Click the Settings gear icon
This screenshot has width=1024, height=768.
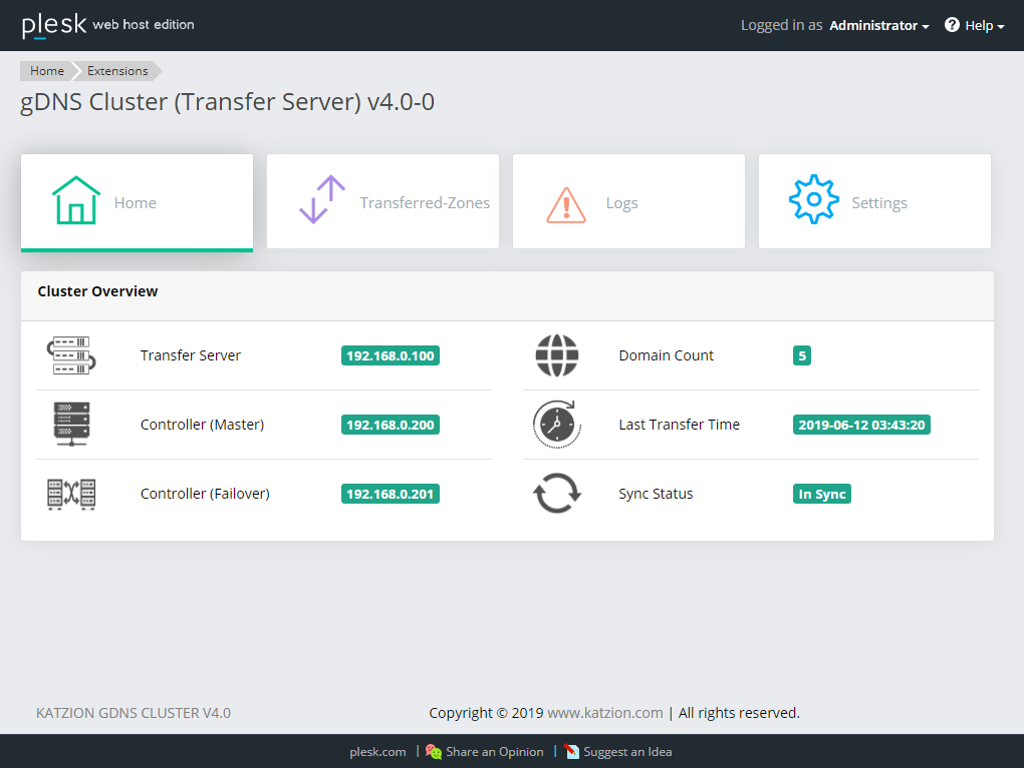pyautogui.click(x=814, y=199)
